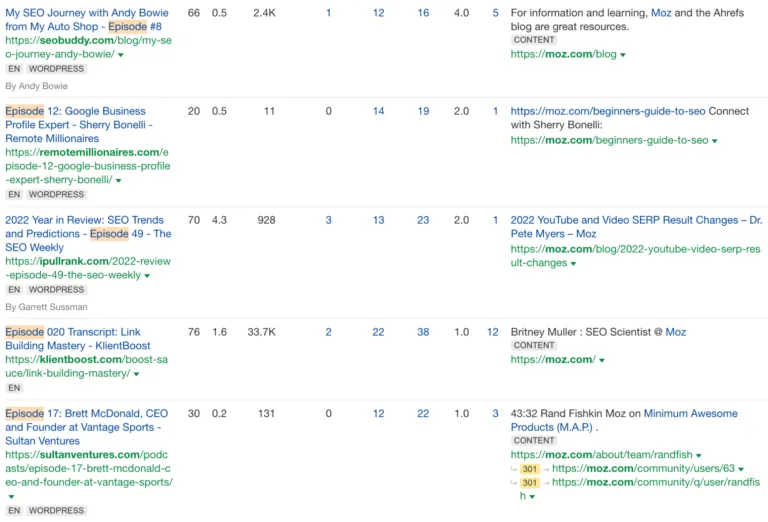
Task: Select traffic value 928
Action: click(x=266, y=220)
